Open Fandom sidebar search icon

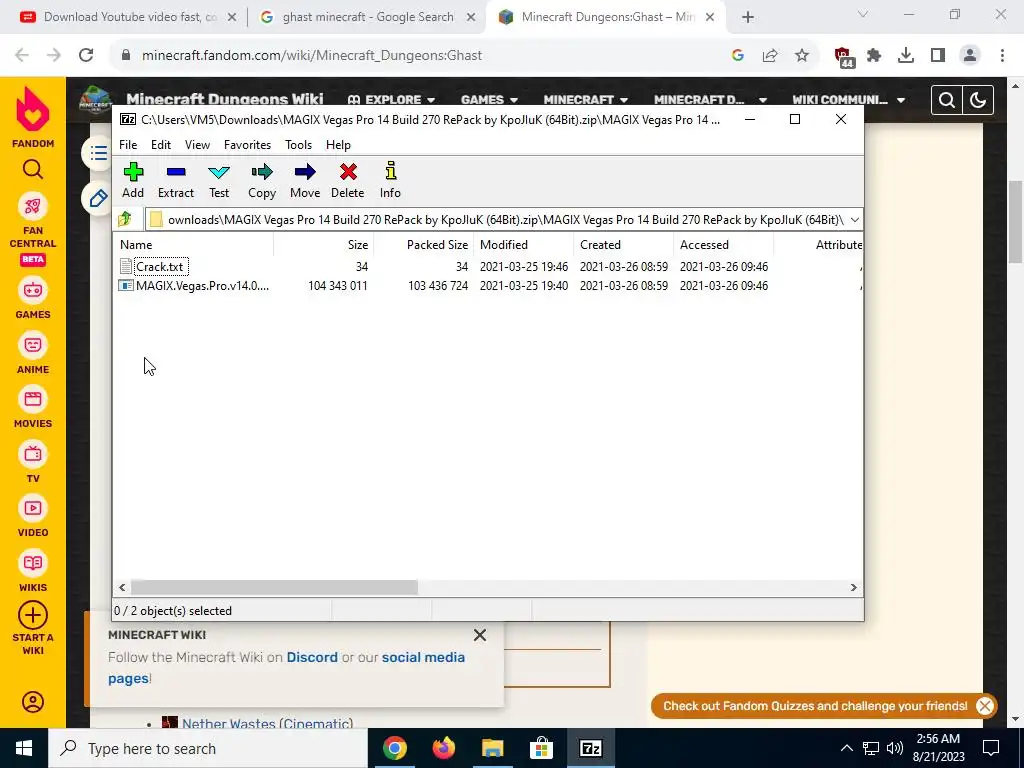click(x=33, y=170)
